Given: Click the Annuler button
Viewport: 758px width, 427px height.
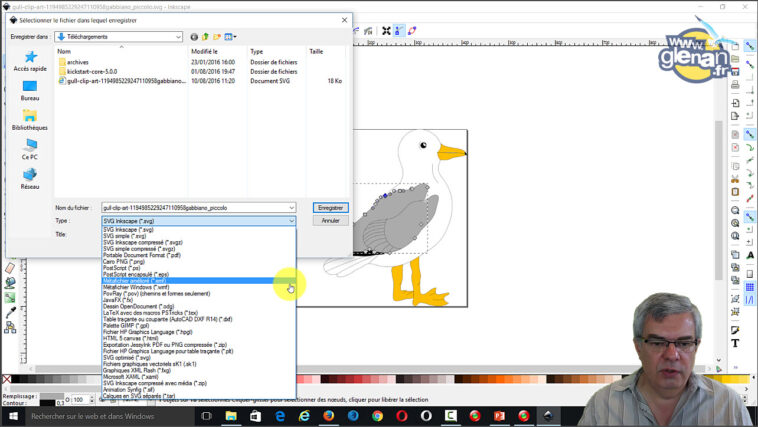Looking at the screenshot, I should [x=330, y=220].
